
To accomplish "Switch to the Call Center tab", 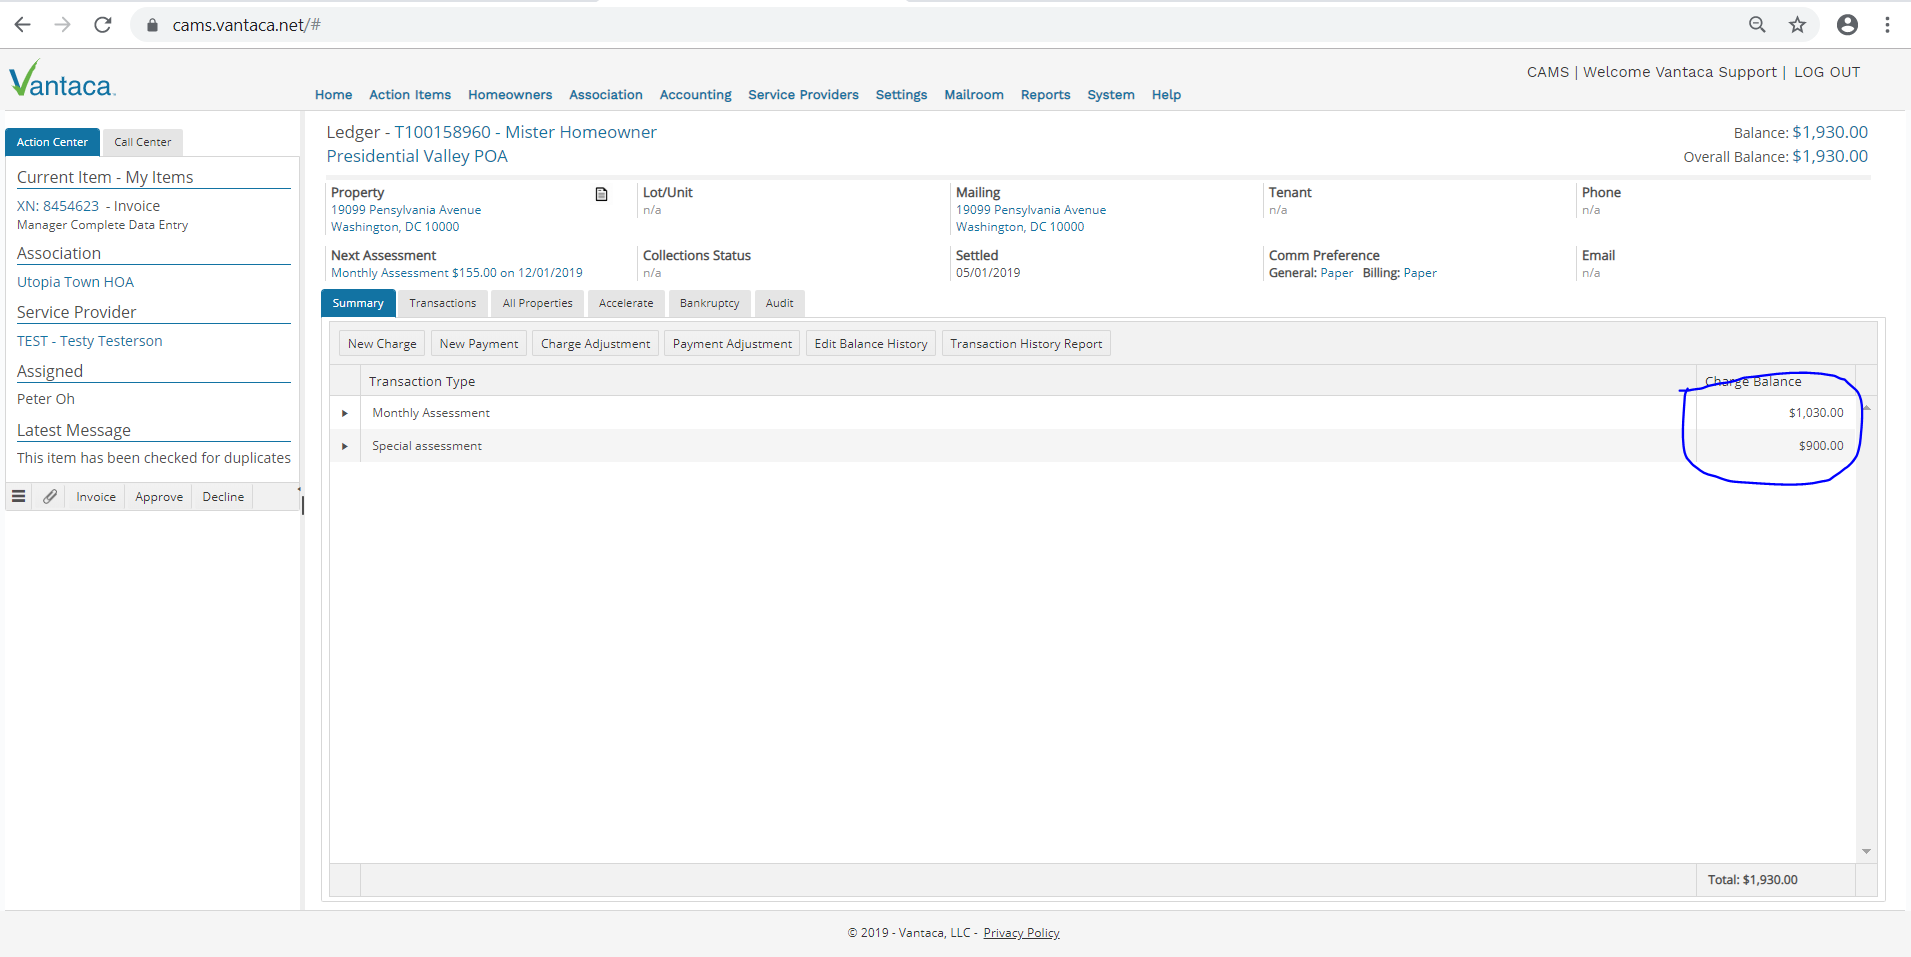I will pyautogui.click(x=142, y=142).
